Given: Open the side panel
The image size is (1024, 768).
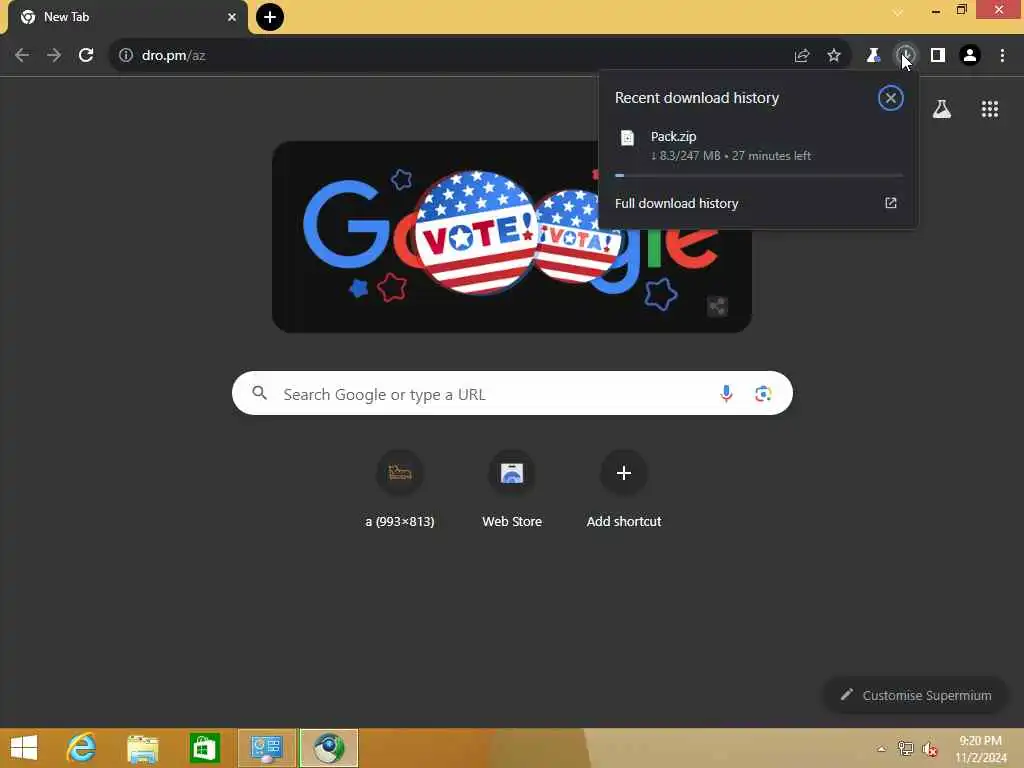Looking at the screenshot, I should (x=938, y=56).
